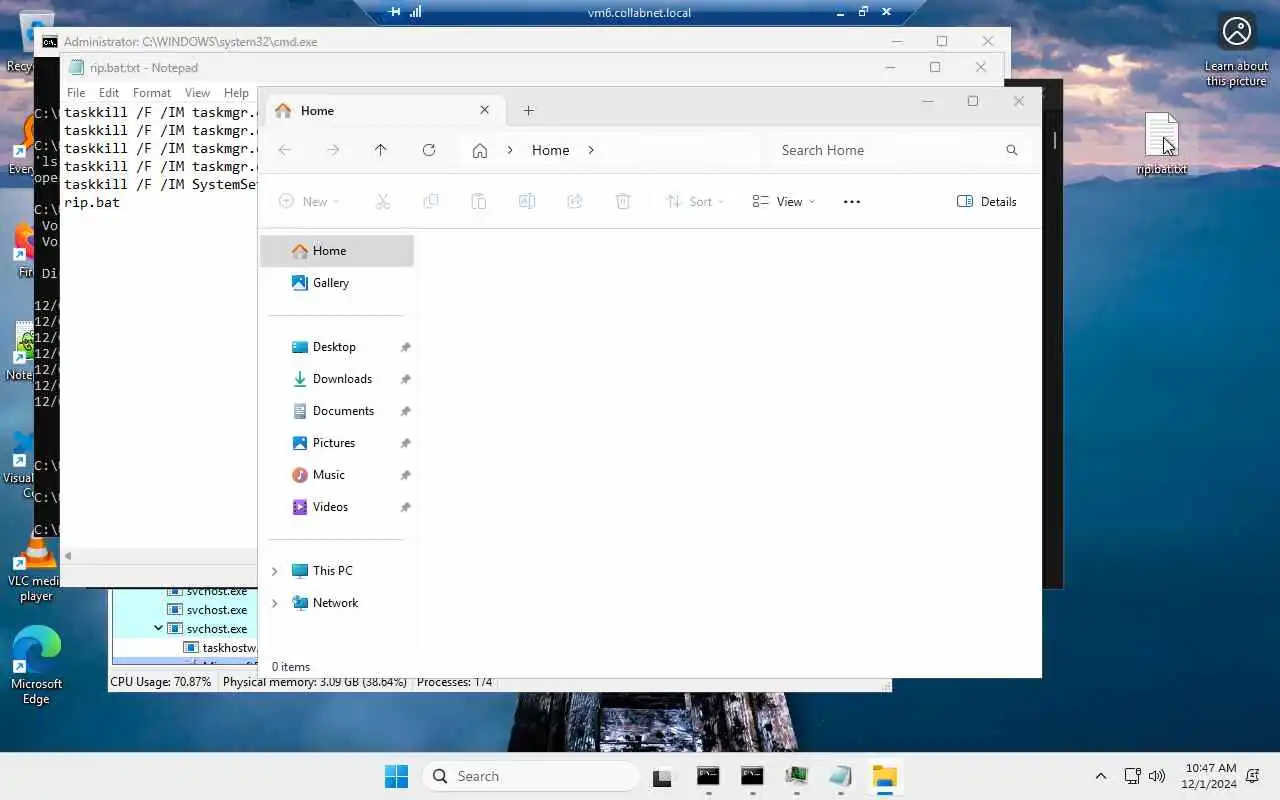The image size is (1280, 800).
Task: Expand This PC in navigation pane
Action: point(274,571)
